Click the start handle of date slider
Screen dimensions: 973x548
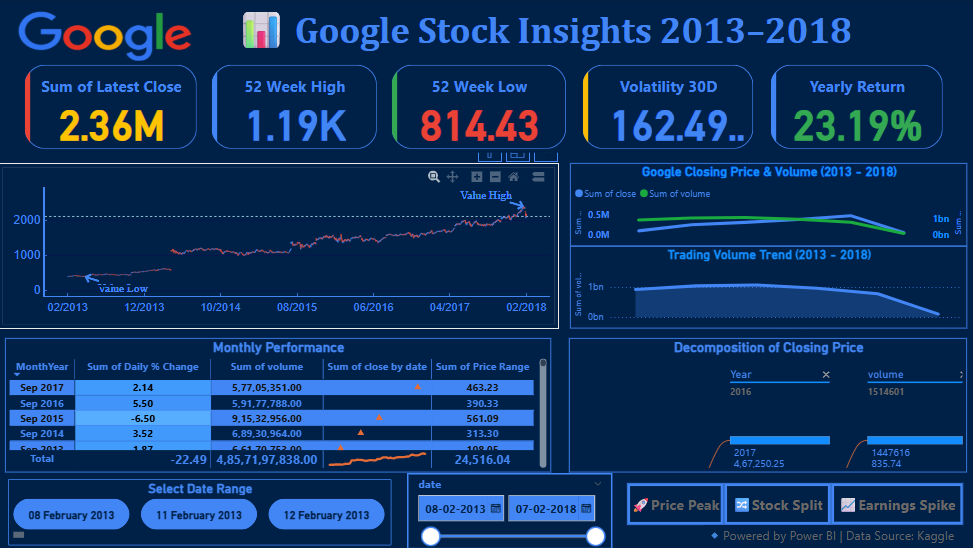(431, 536)
